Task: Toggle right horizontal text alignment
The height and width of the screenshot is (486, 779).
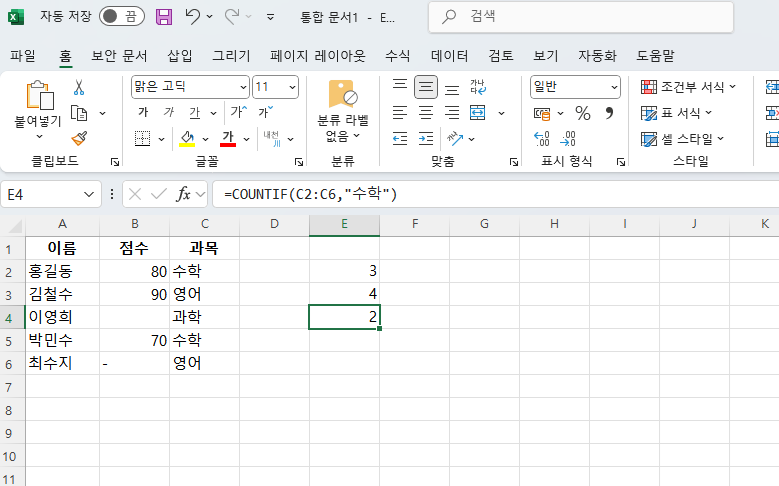Action: (x=452, y=113)
